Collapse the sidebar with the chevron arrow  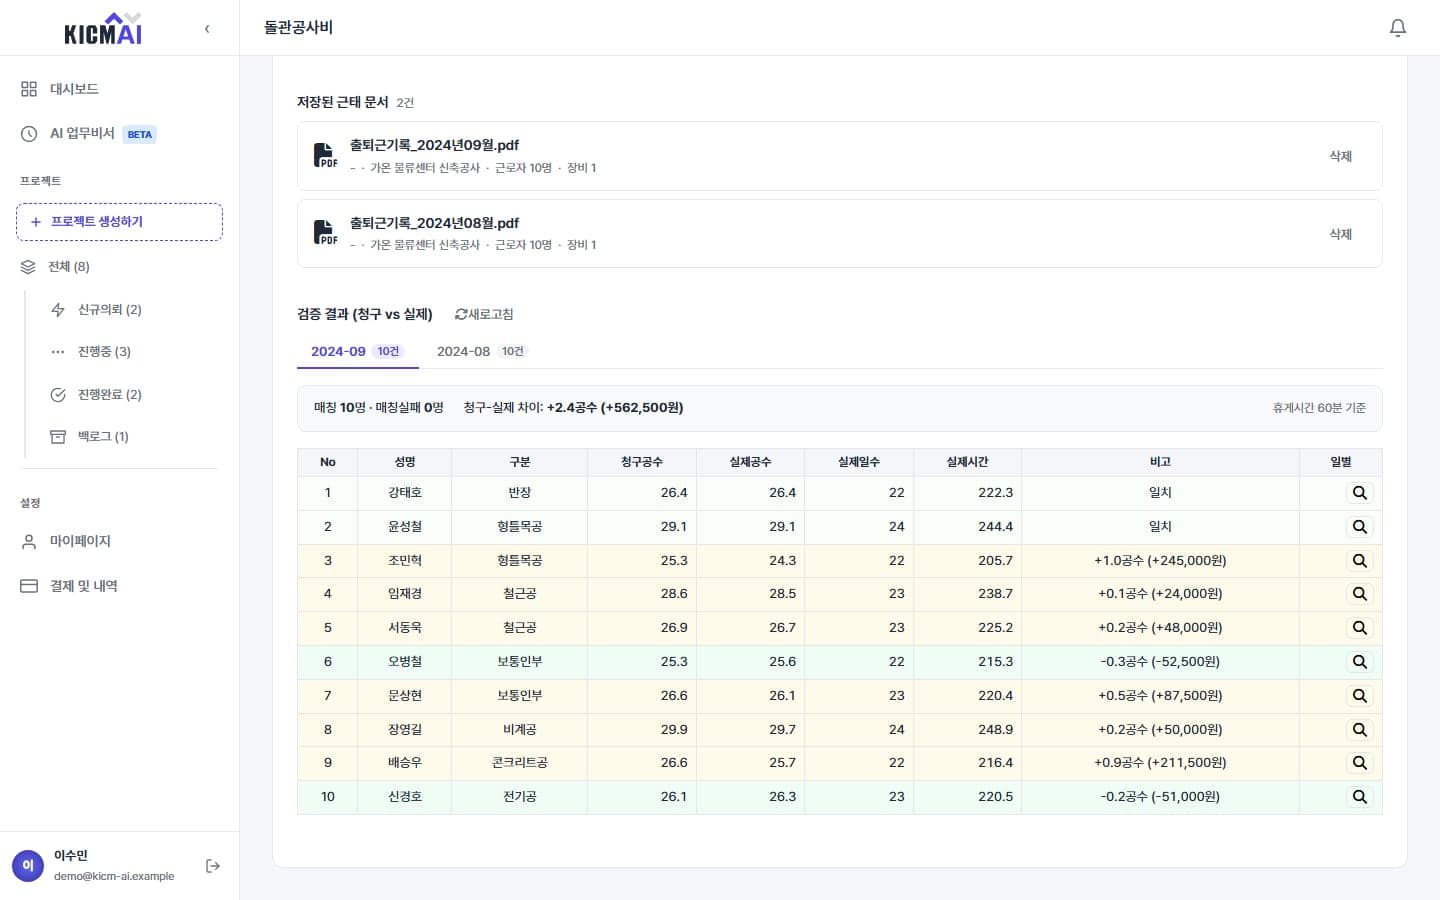coord(207,29)
